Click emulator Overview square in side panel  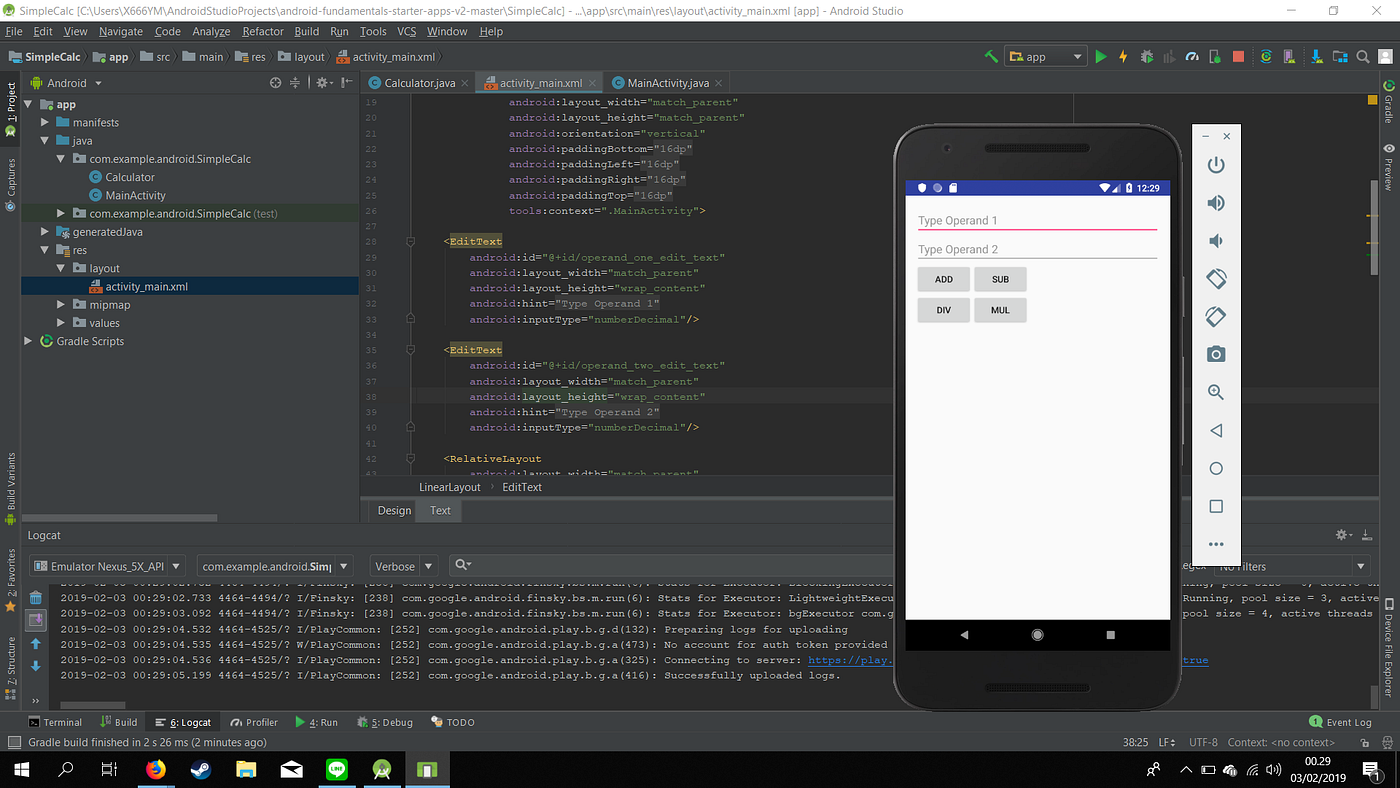coord(1216,507)
